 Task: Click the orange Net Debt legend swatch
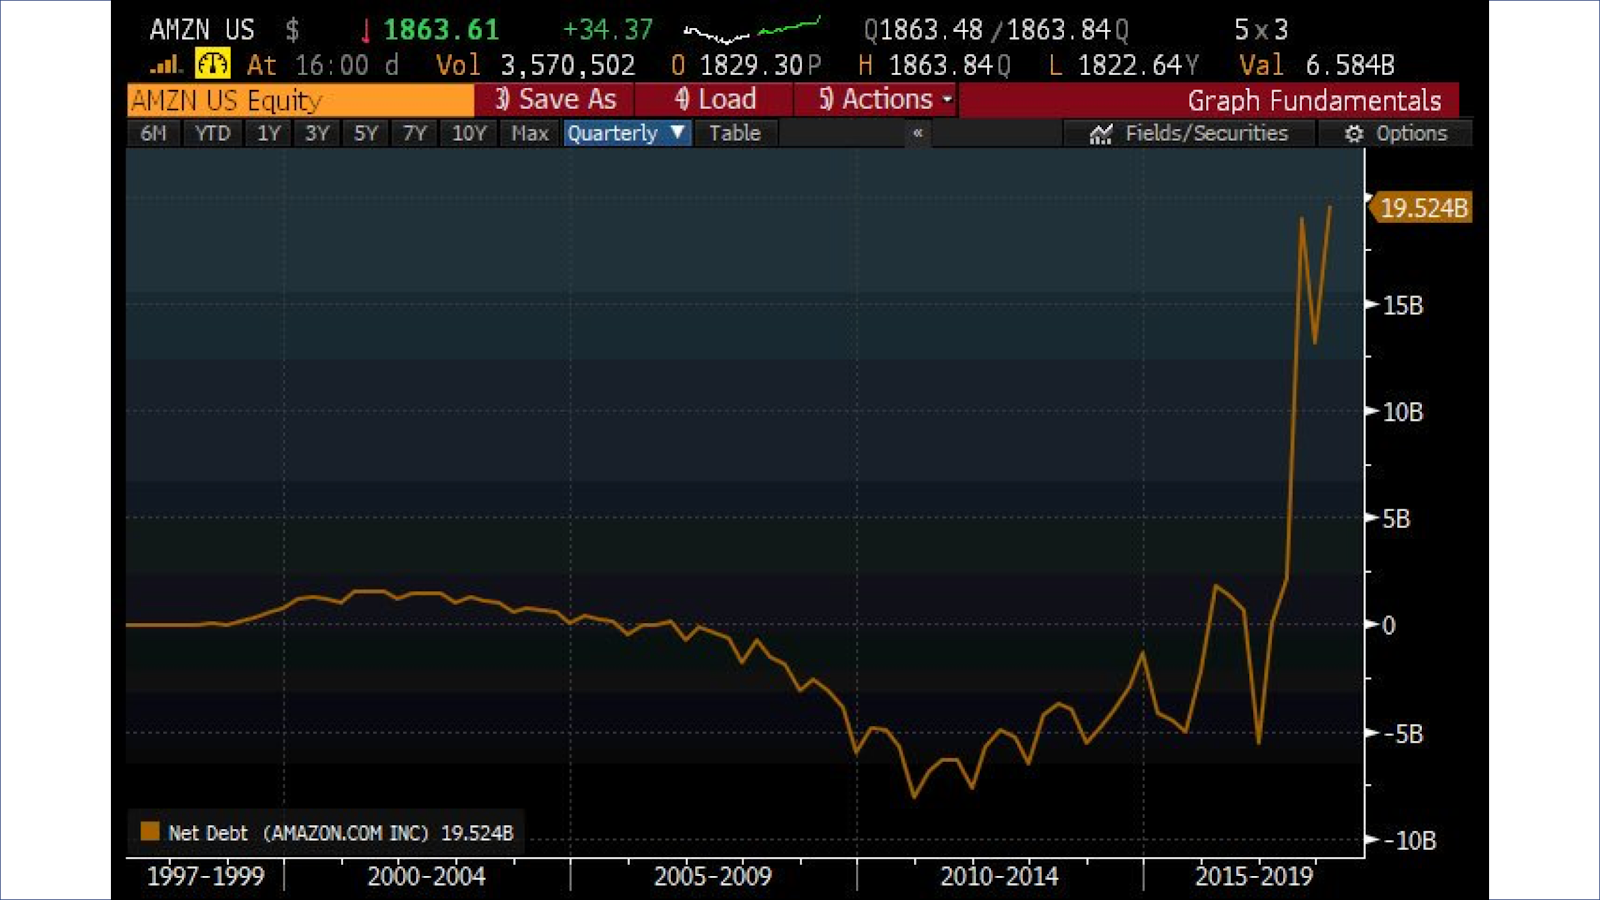point(150,832)
